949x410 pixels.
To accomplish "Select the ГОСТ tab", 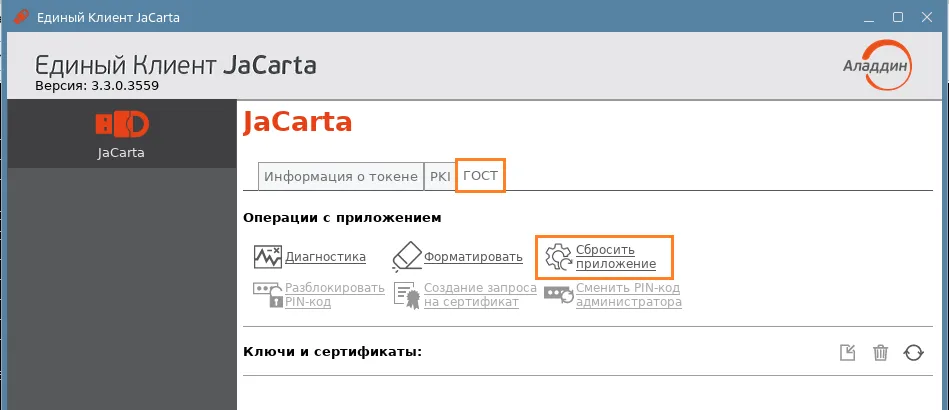I will 480,176.
